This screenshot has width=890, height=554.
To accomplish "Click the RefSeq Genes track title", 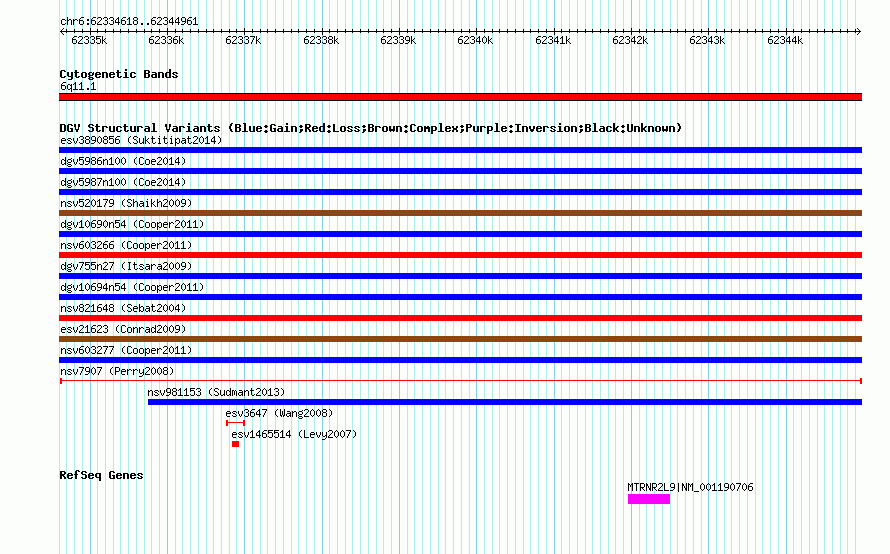I will (101, 475).
